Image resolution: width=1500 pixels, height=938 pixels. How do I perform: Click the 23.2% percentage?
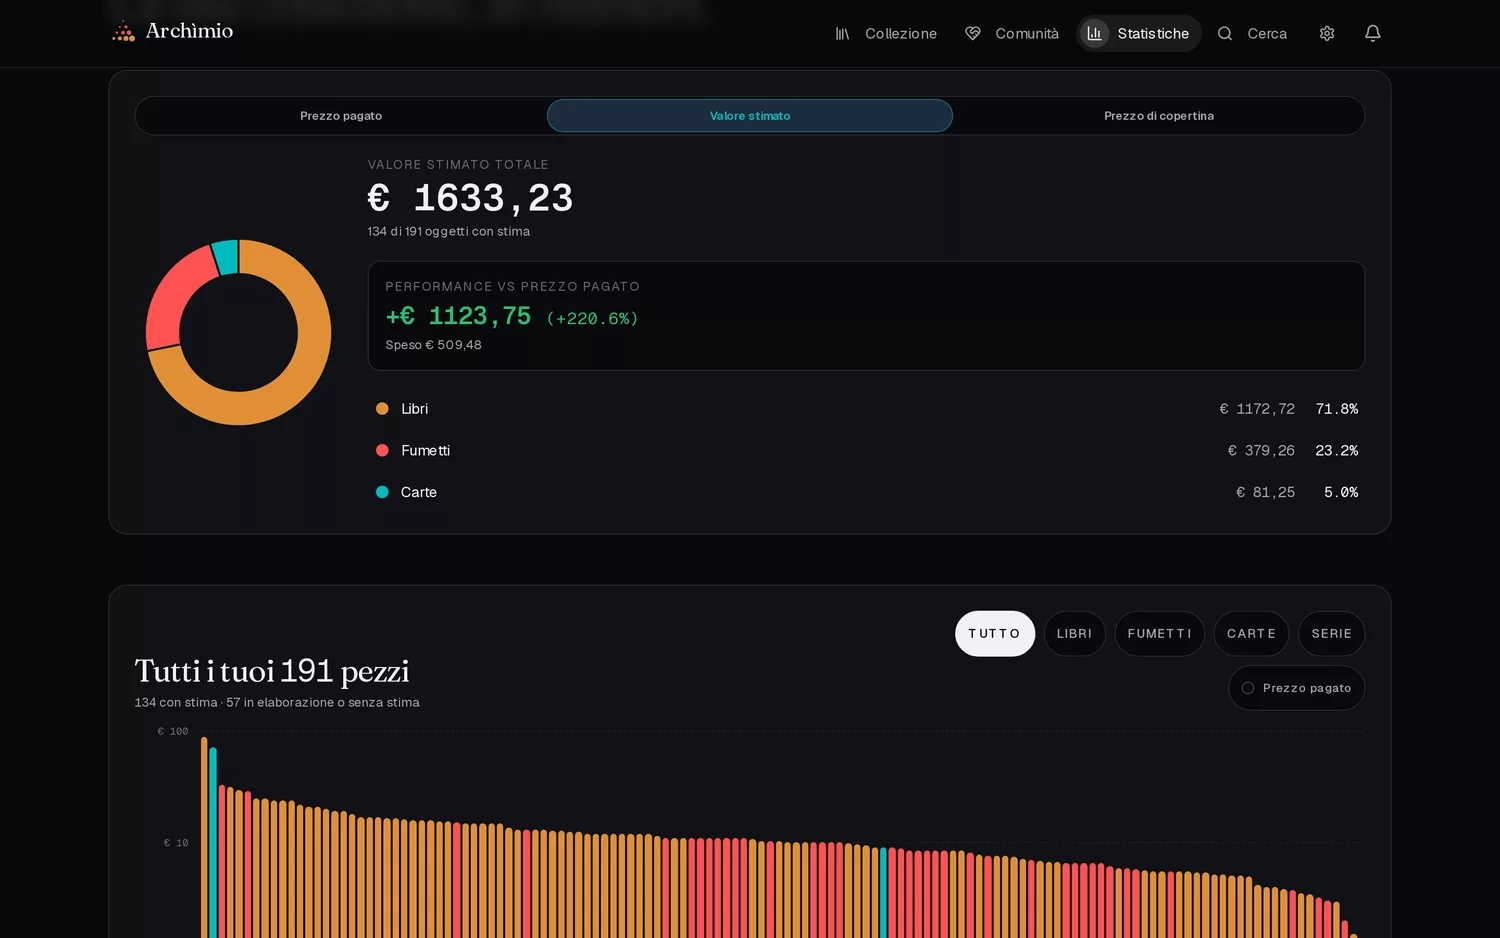[1337, 451]
